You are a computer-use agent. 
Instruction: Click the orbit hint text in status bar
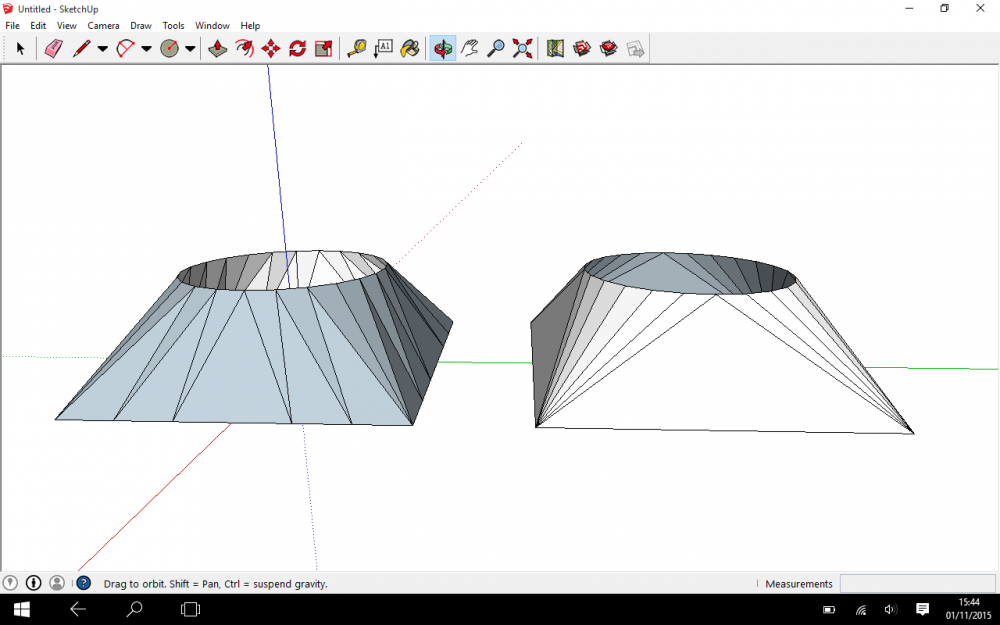[216, 584]
